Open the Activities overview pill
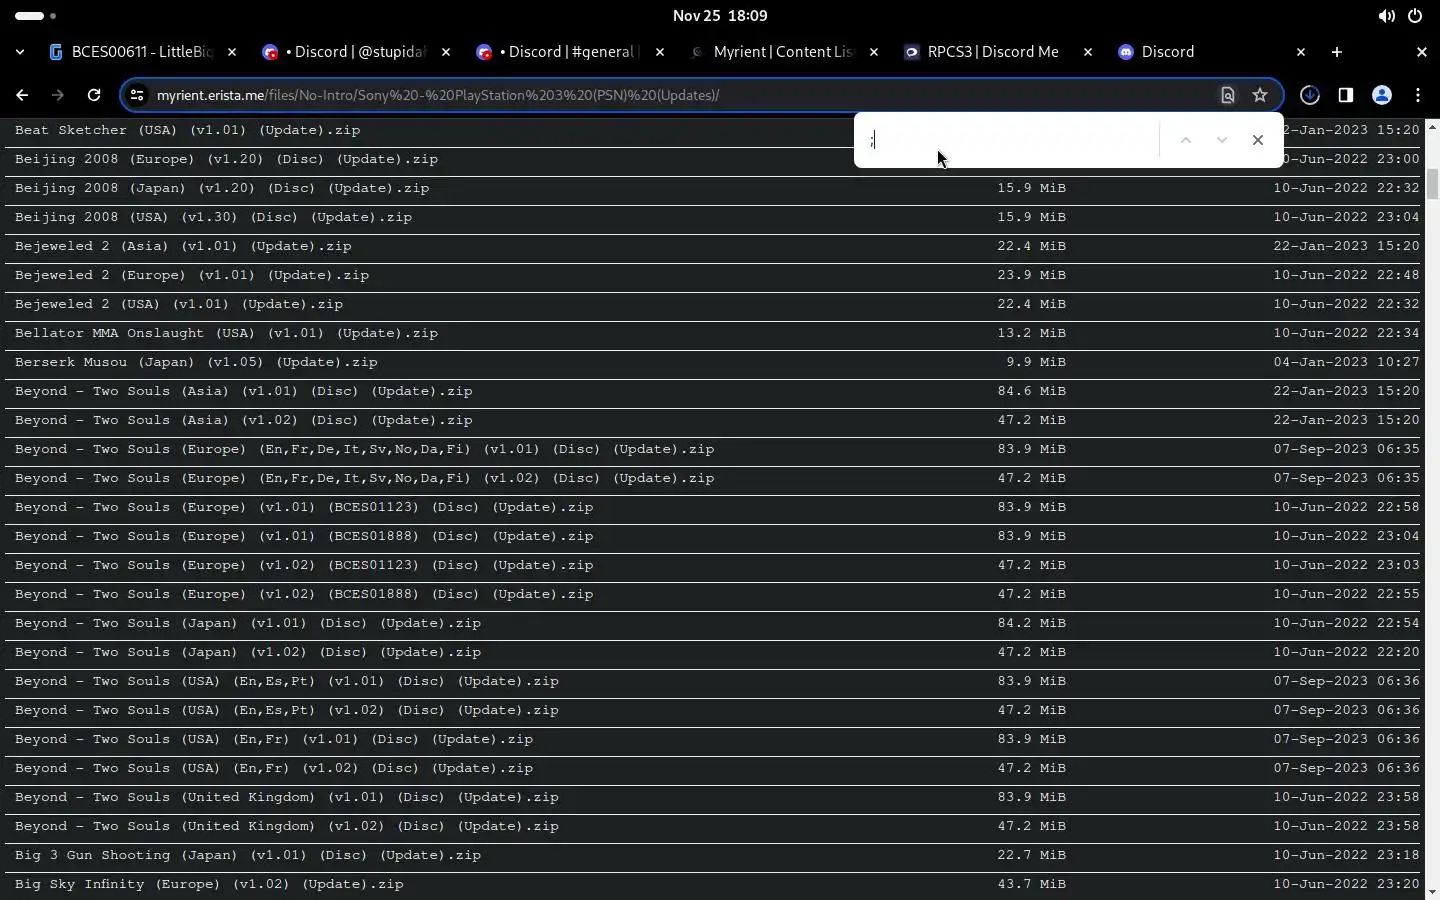 coord(35,16)
